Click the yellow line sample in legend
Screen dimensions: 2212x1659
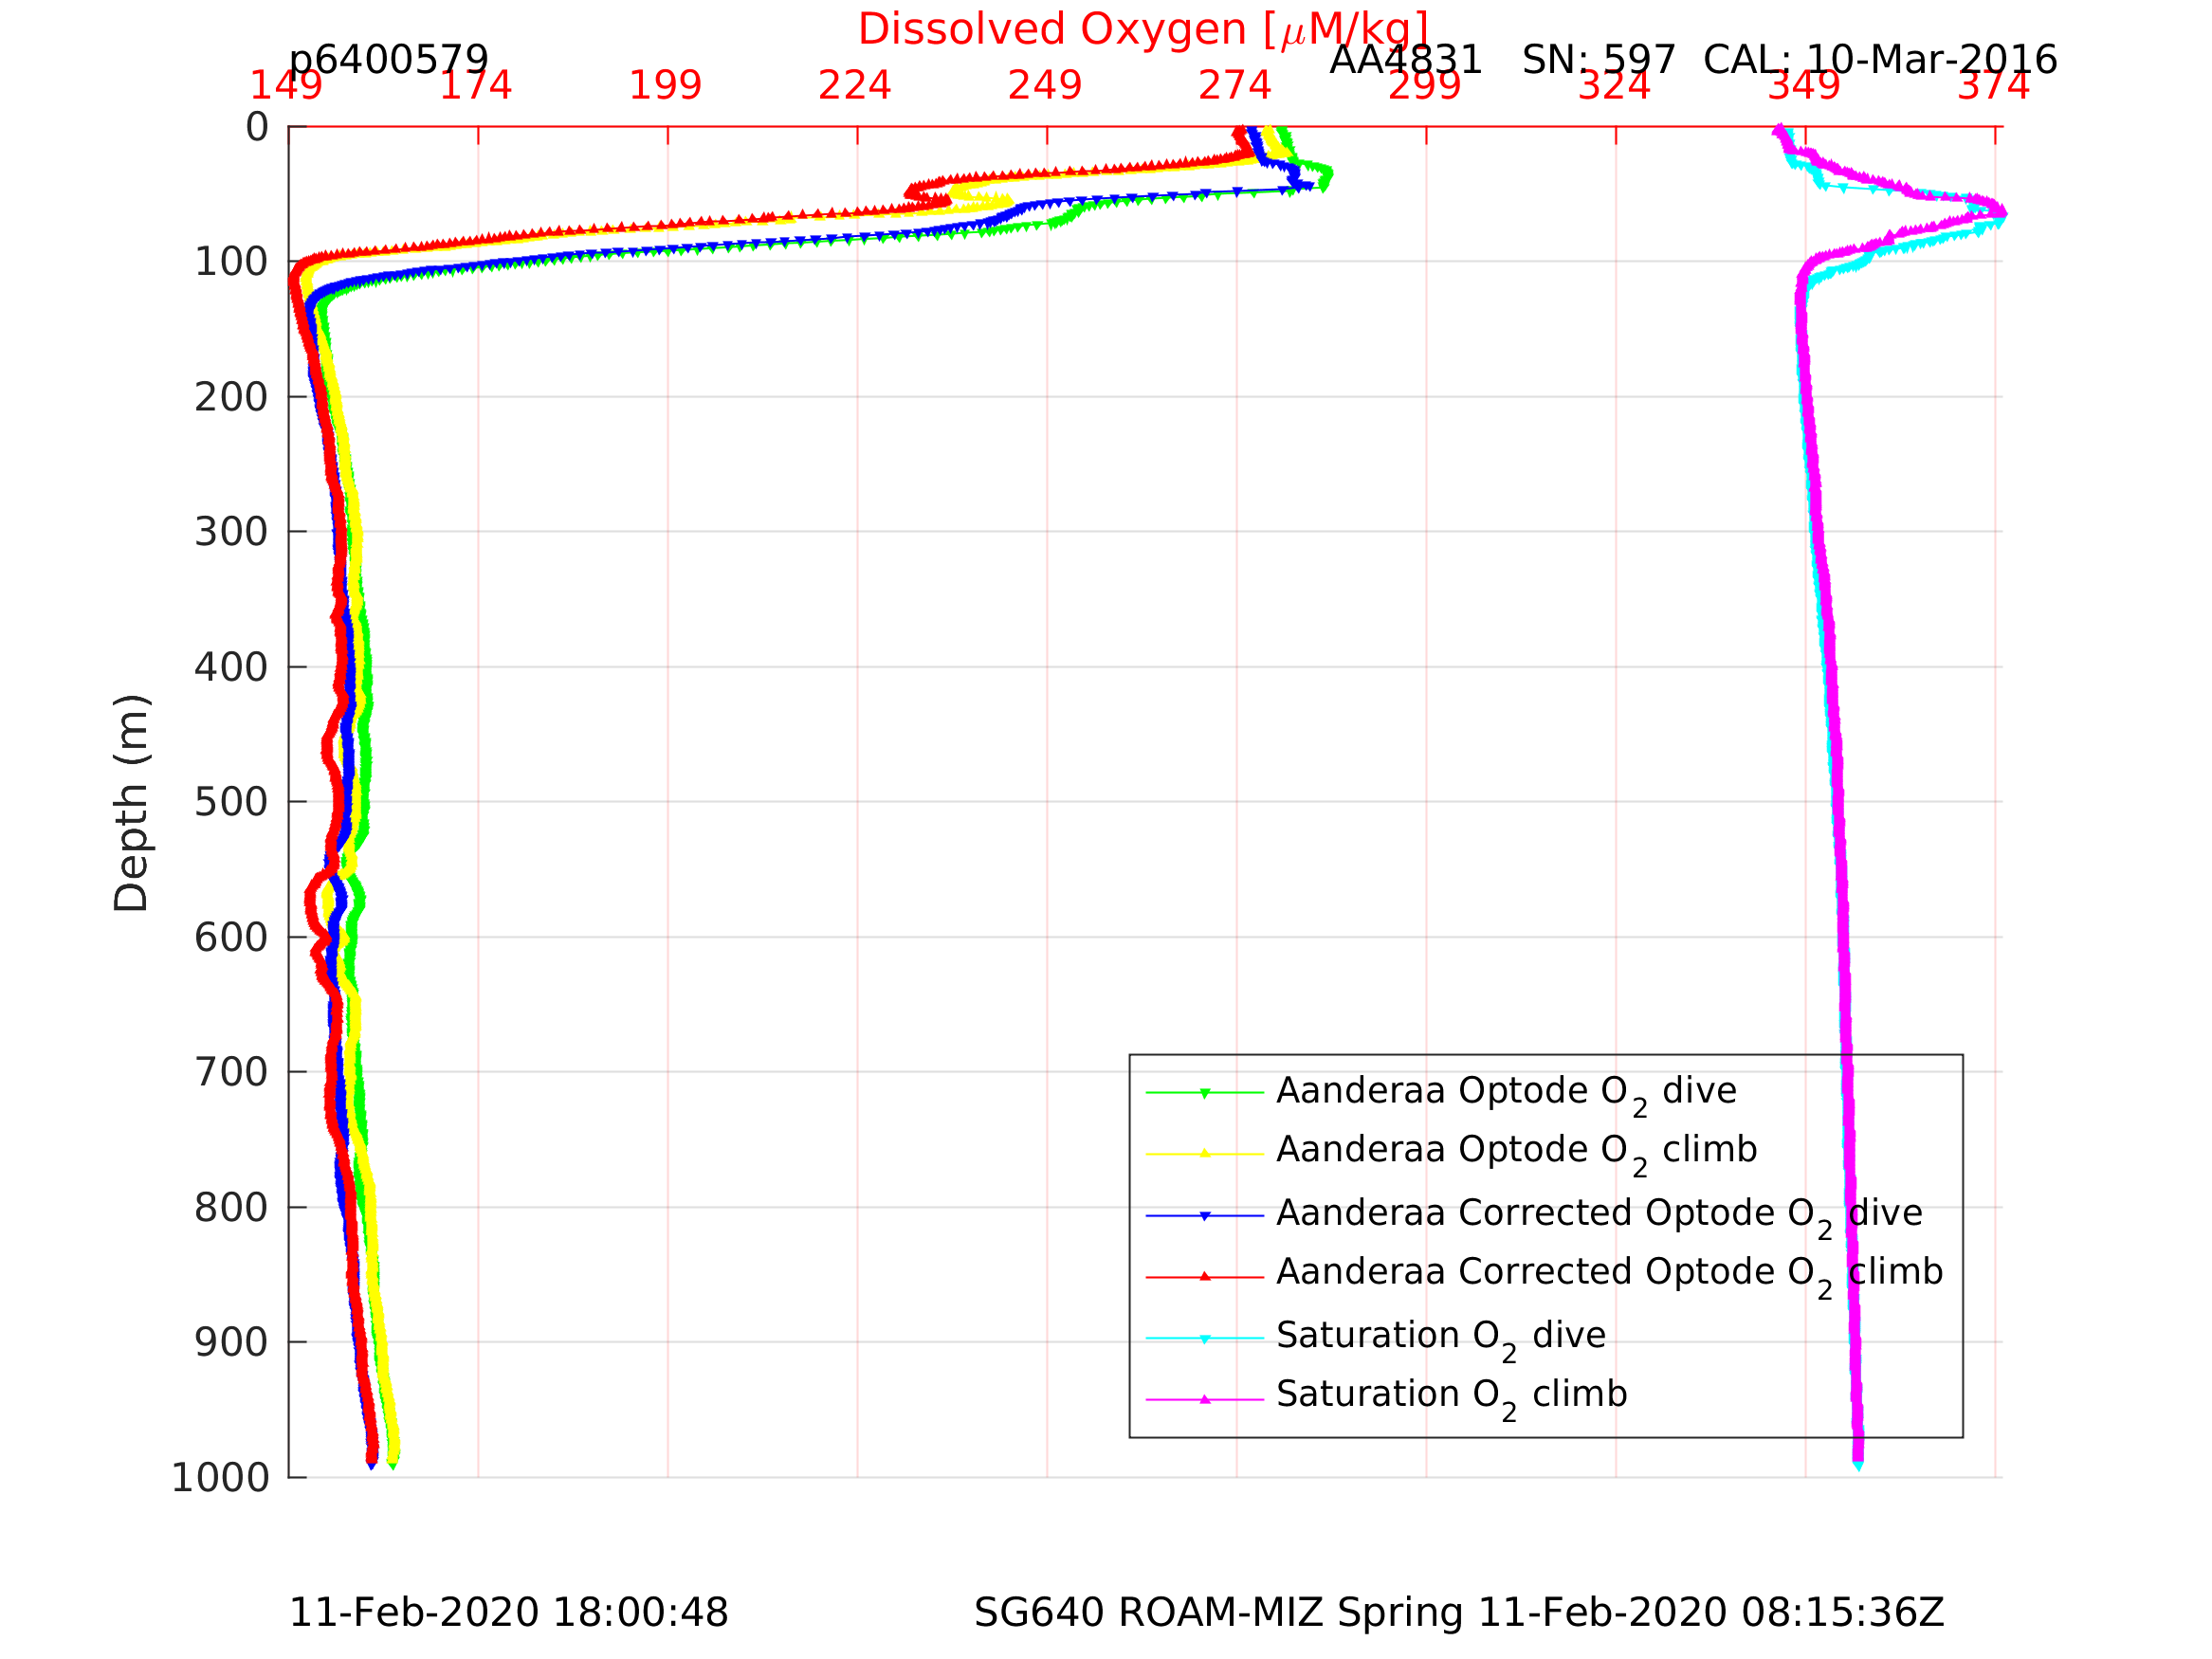pos(1204,1154)
